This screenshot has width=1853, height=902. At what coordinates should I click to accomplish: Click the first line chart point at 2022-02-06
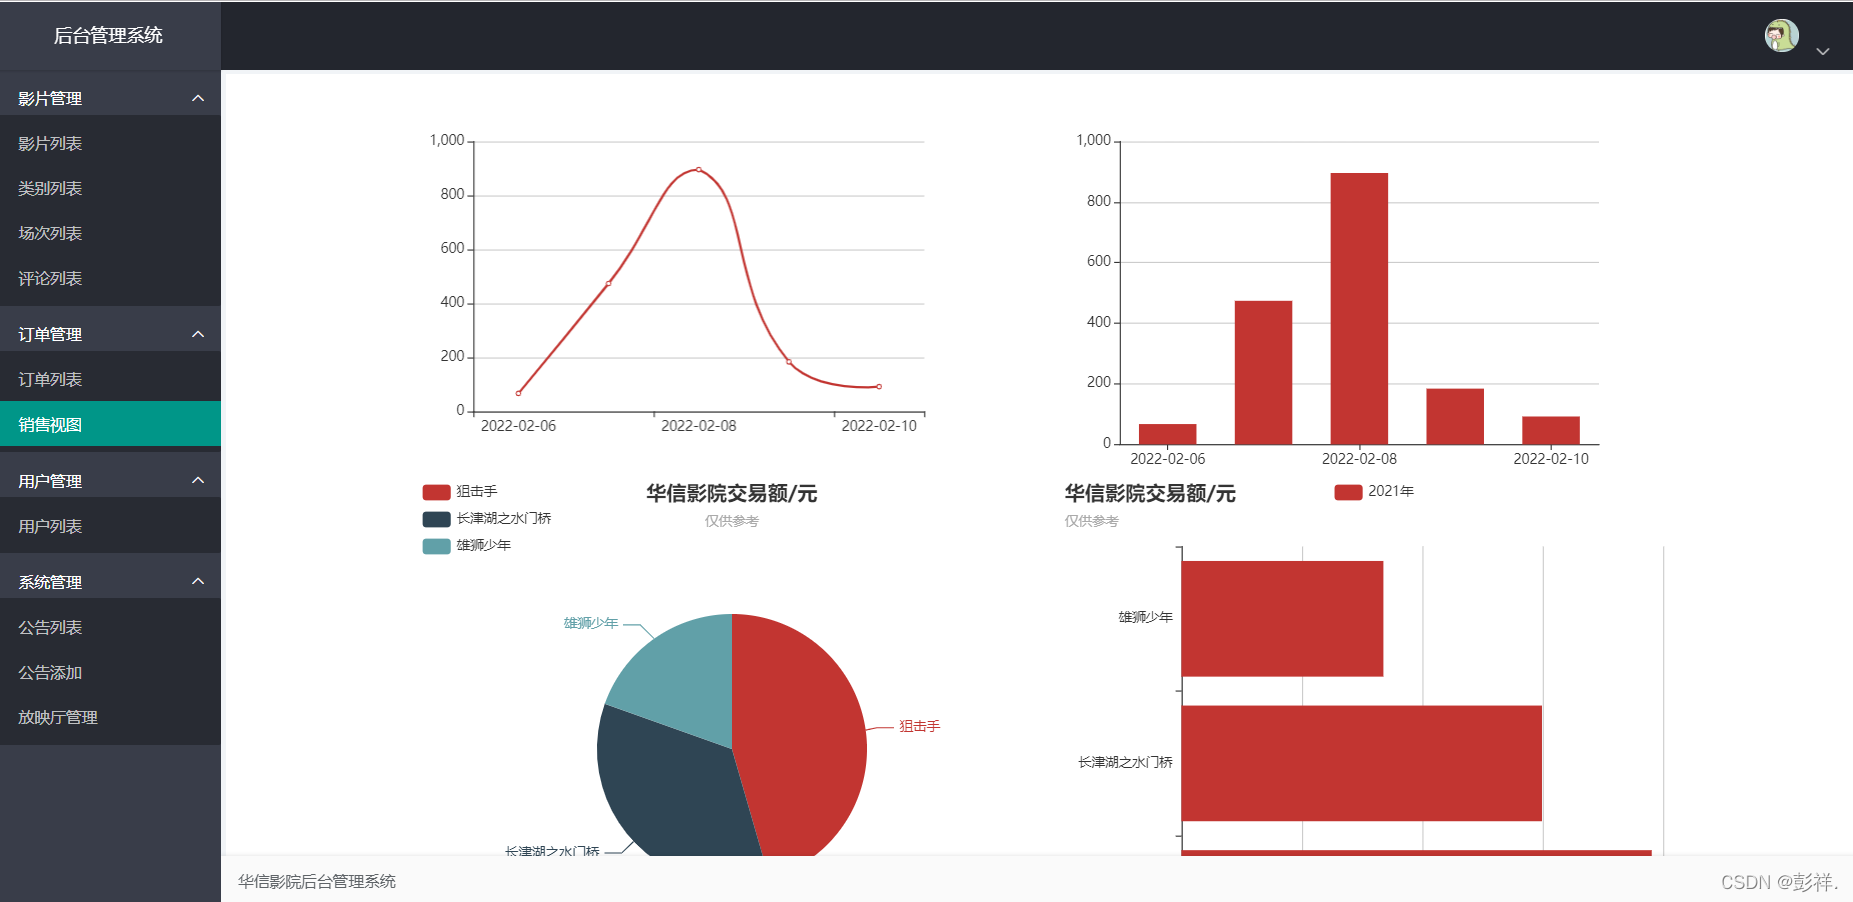[x=518, y=393]
